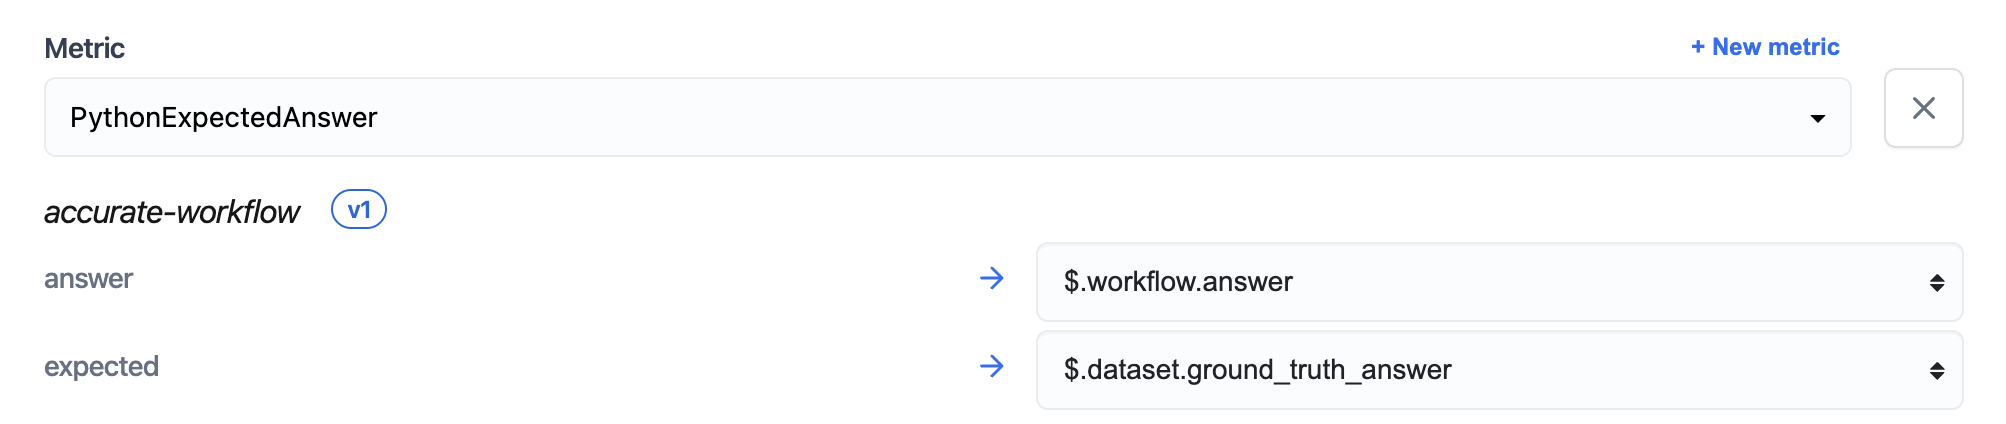Click the up-down chevrons on the $.workflow.answer select
Viewport: 2006px width, 424px height.
click(x=1936, y=283)
